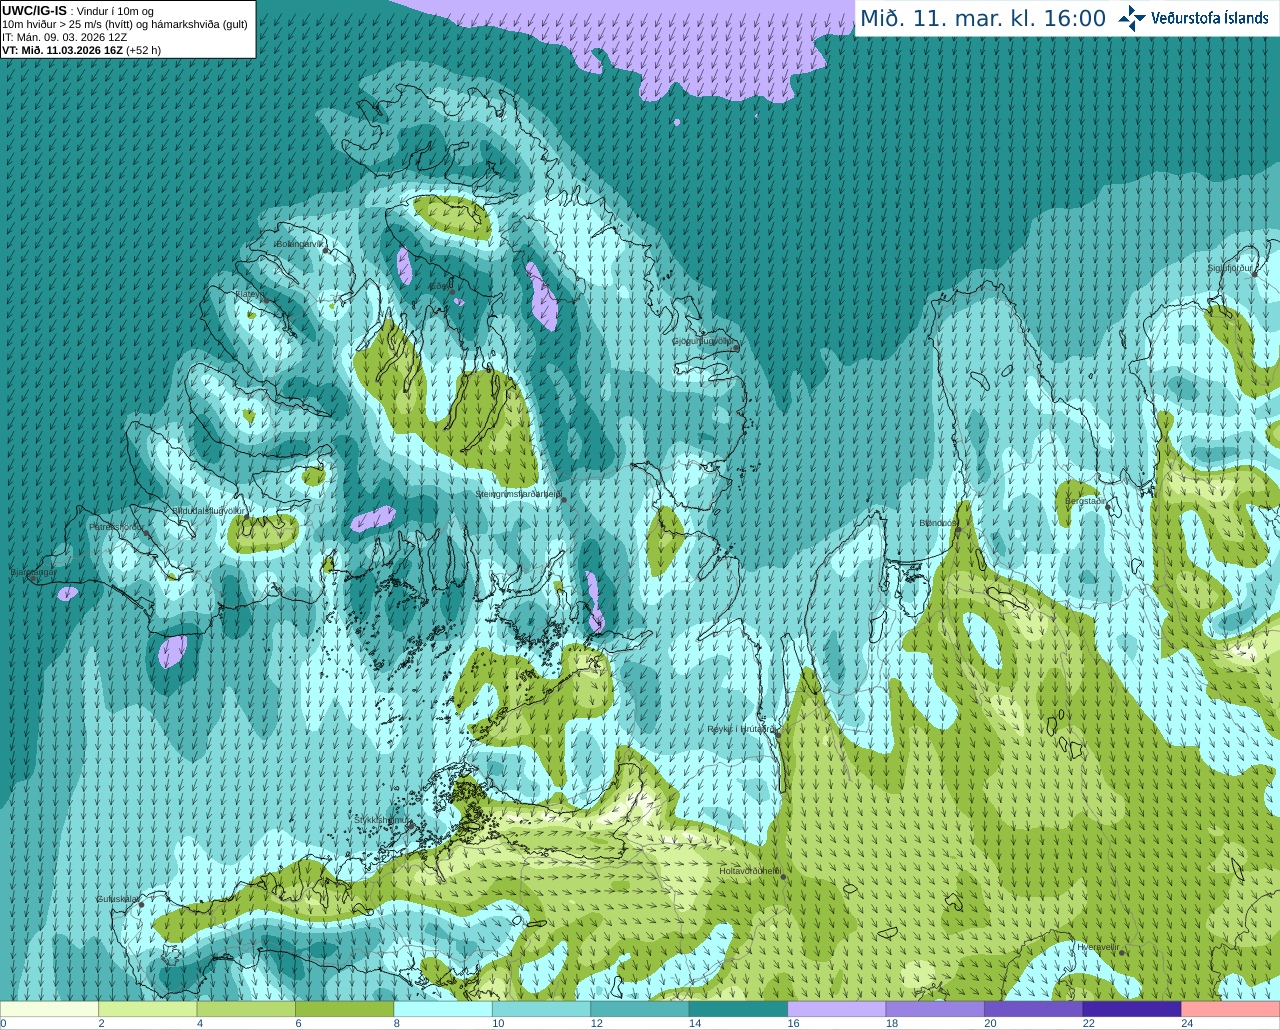1280x1030 pixels.
Task: Select the 0–2 m/s pale yellow legend swatch
Action: 49,1009
